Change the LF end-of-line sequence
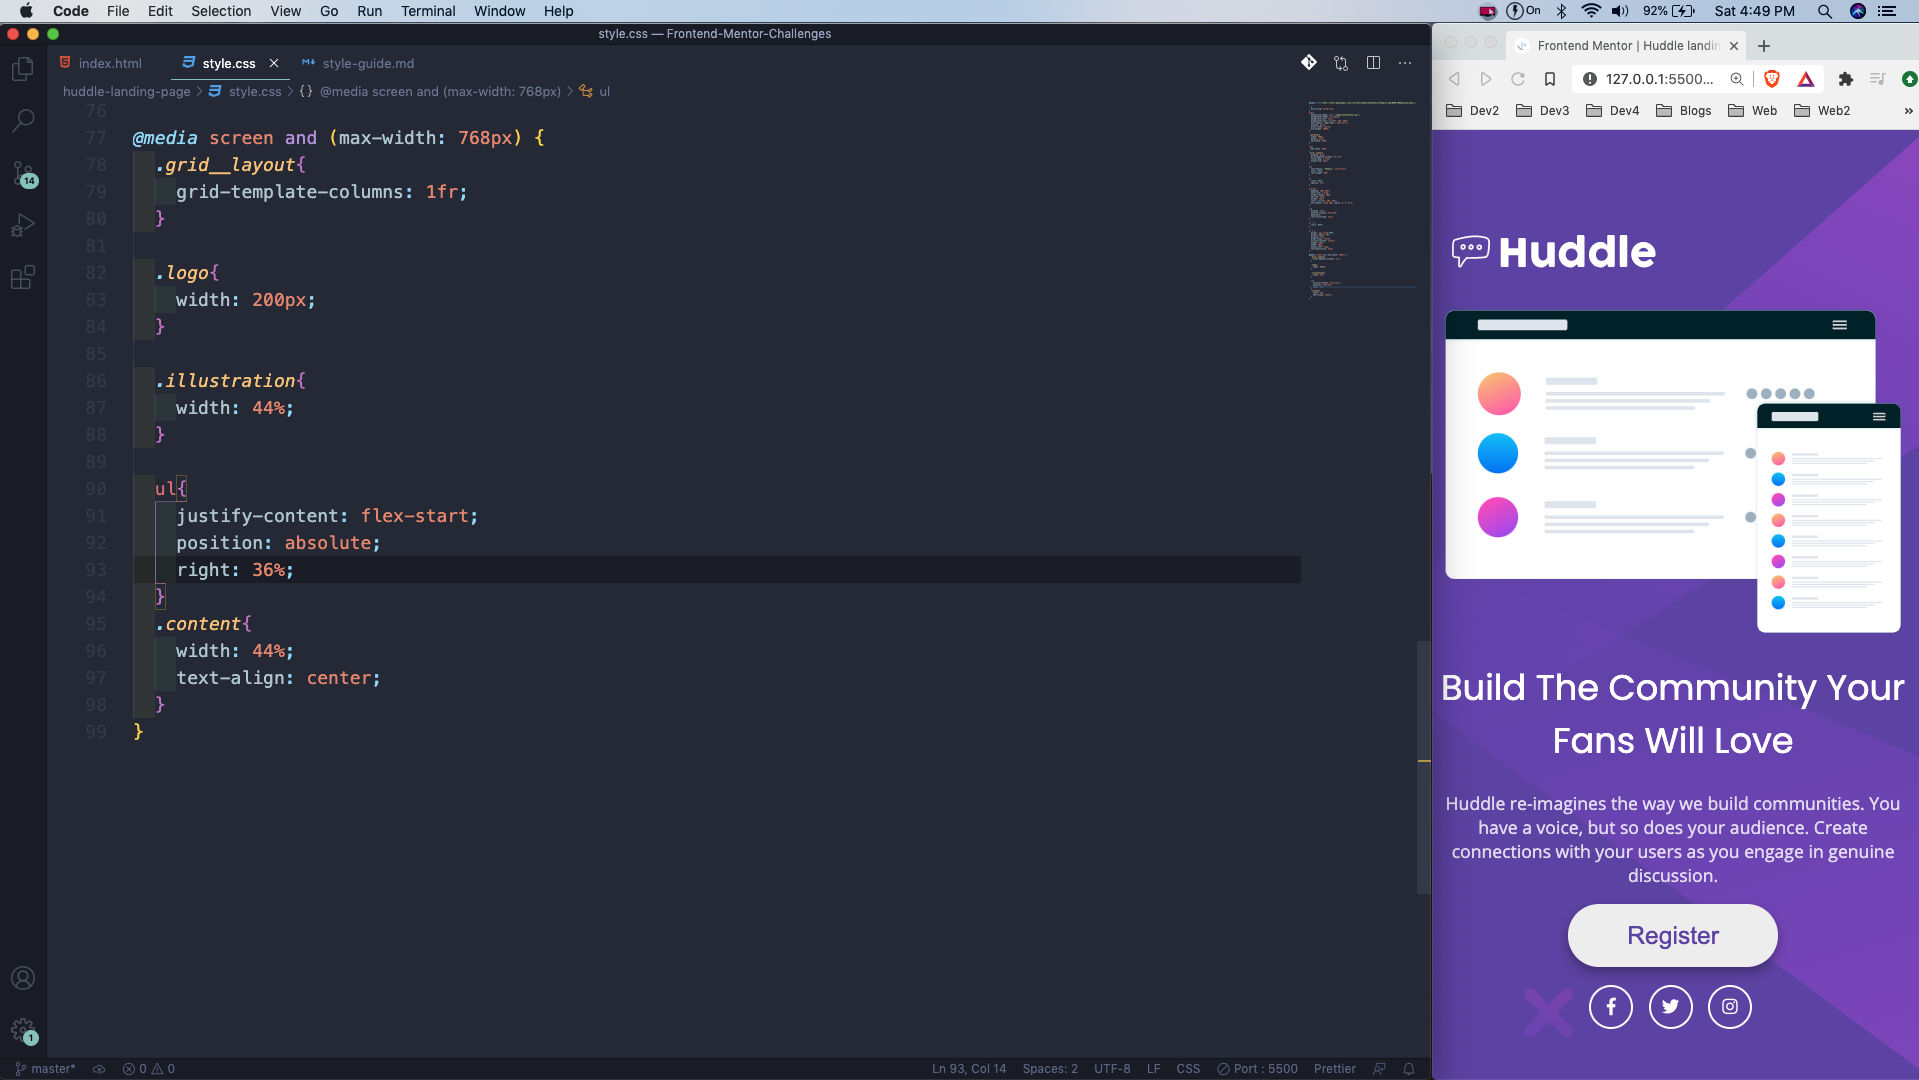Screen dimensions: 1919x1080 click(x=1153, y=1068)
